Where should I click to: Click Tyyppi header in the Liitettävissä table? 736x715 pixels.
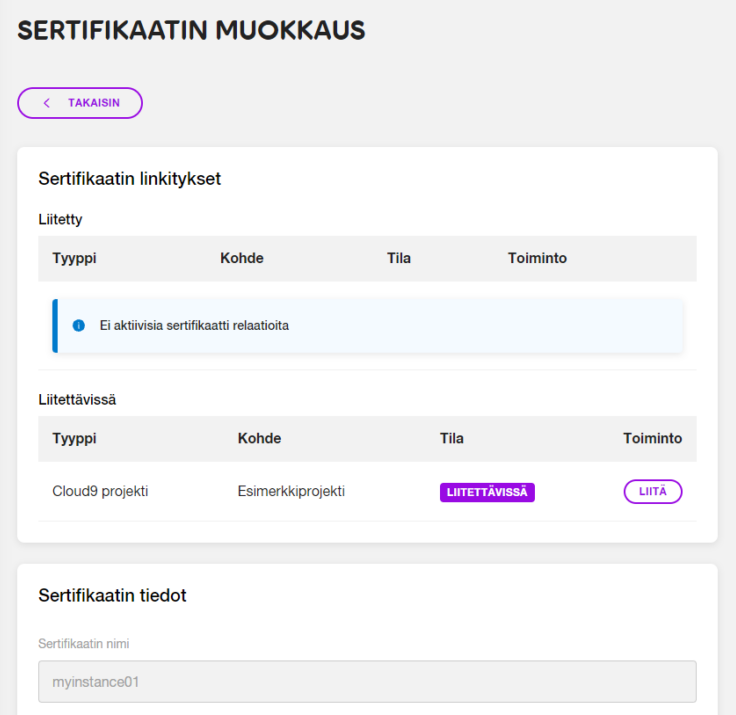[74, 438]
